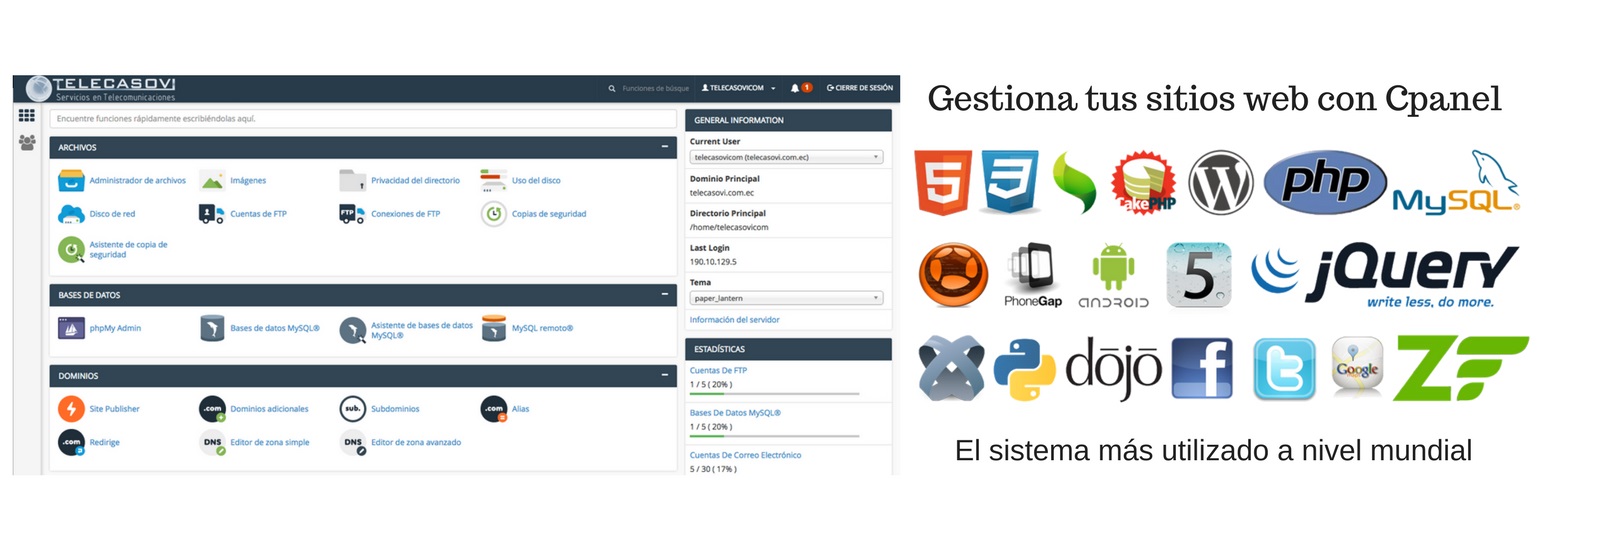Image resolution: width=1600 pixels, height=550 pixels.
Task: Click the search magnifier icon in the header
Action: click(x=612, y=88)
